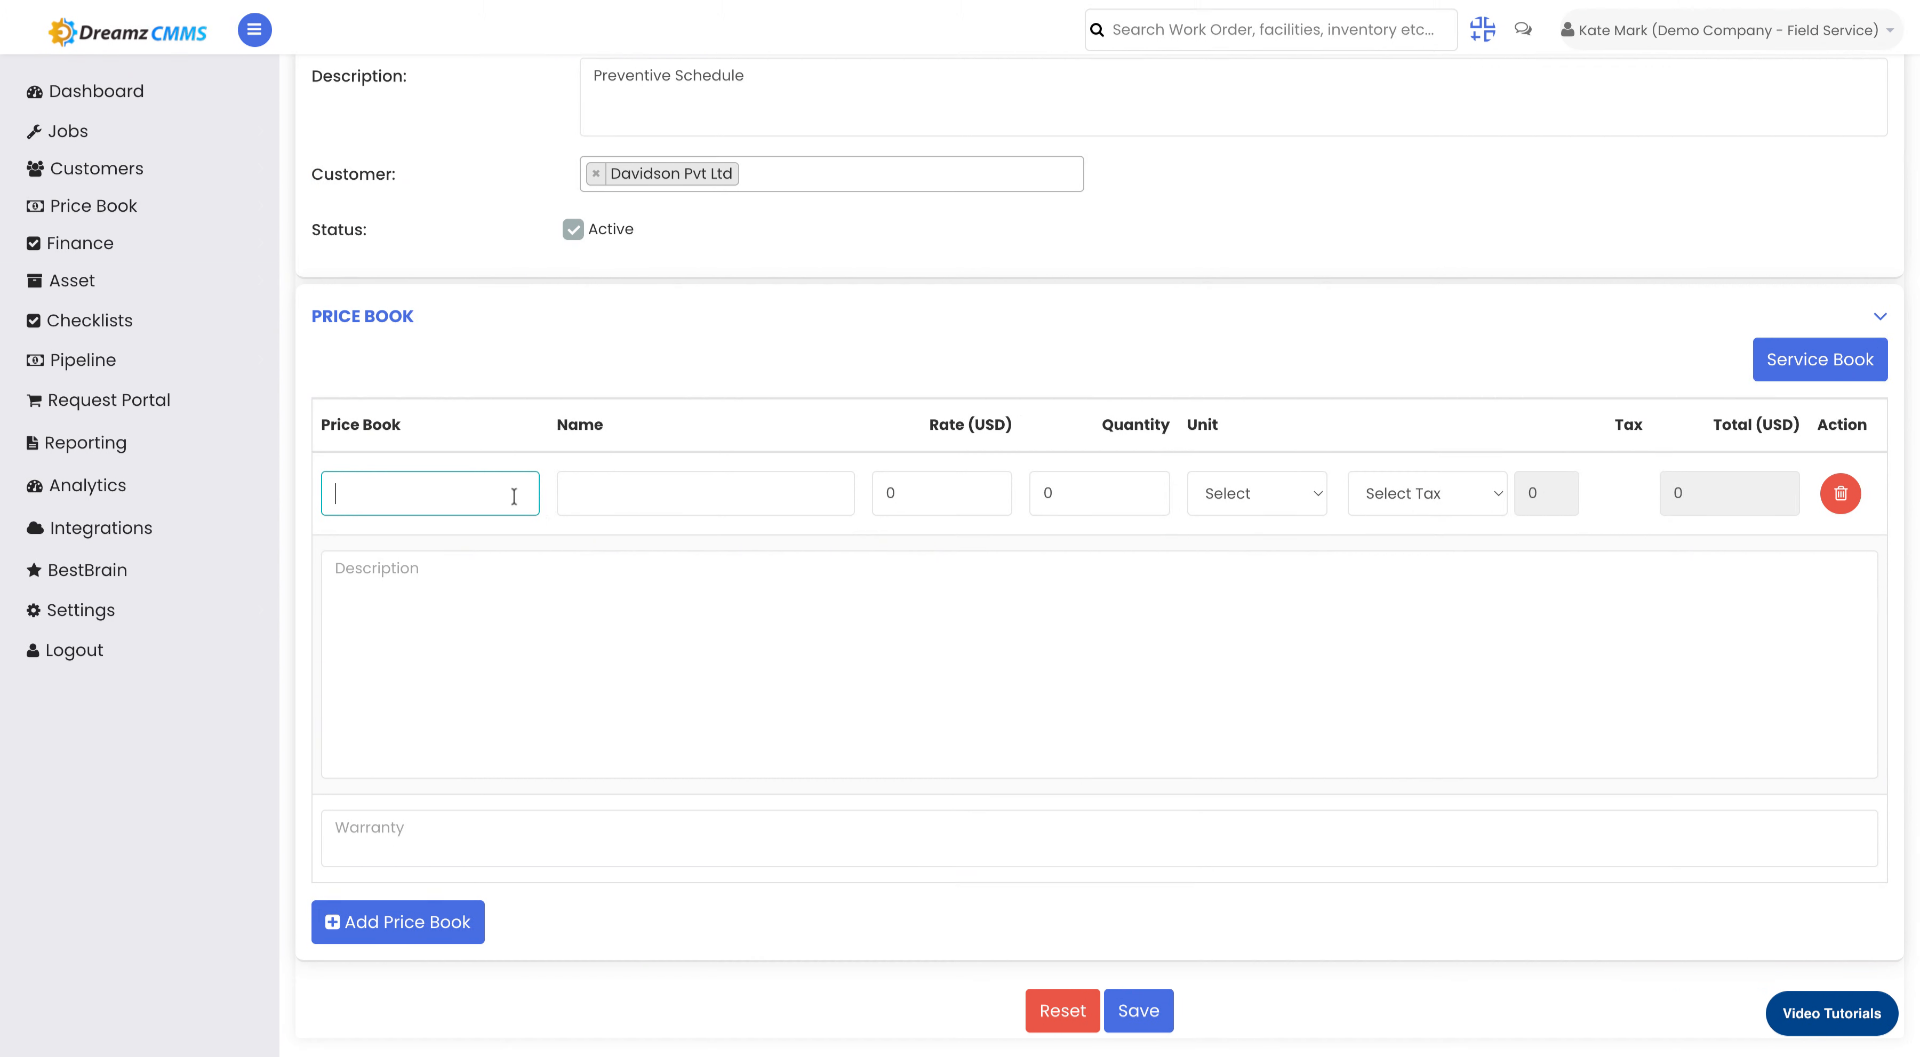1920x1057 pixels.
Task: Click the Price Book money icon
Action: 35,206
